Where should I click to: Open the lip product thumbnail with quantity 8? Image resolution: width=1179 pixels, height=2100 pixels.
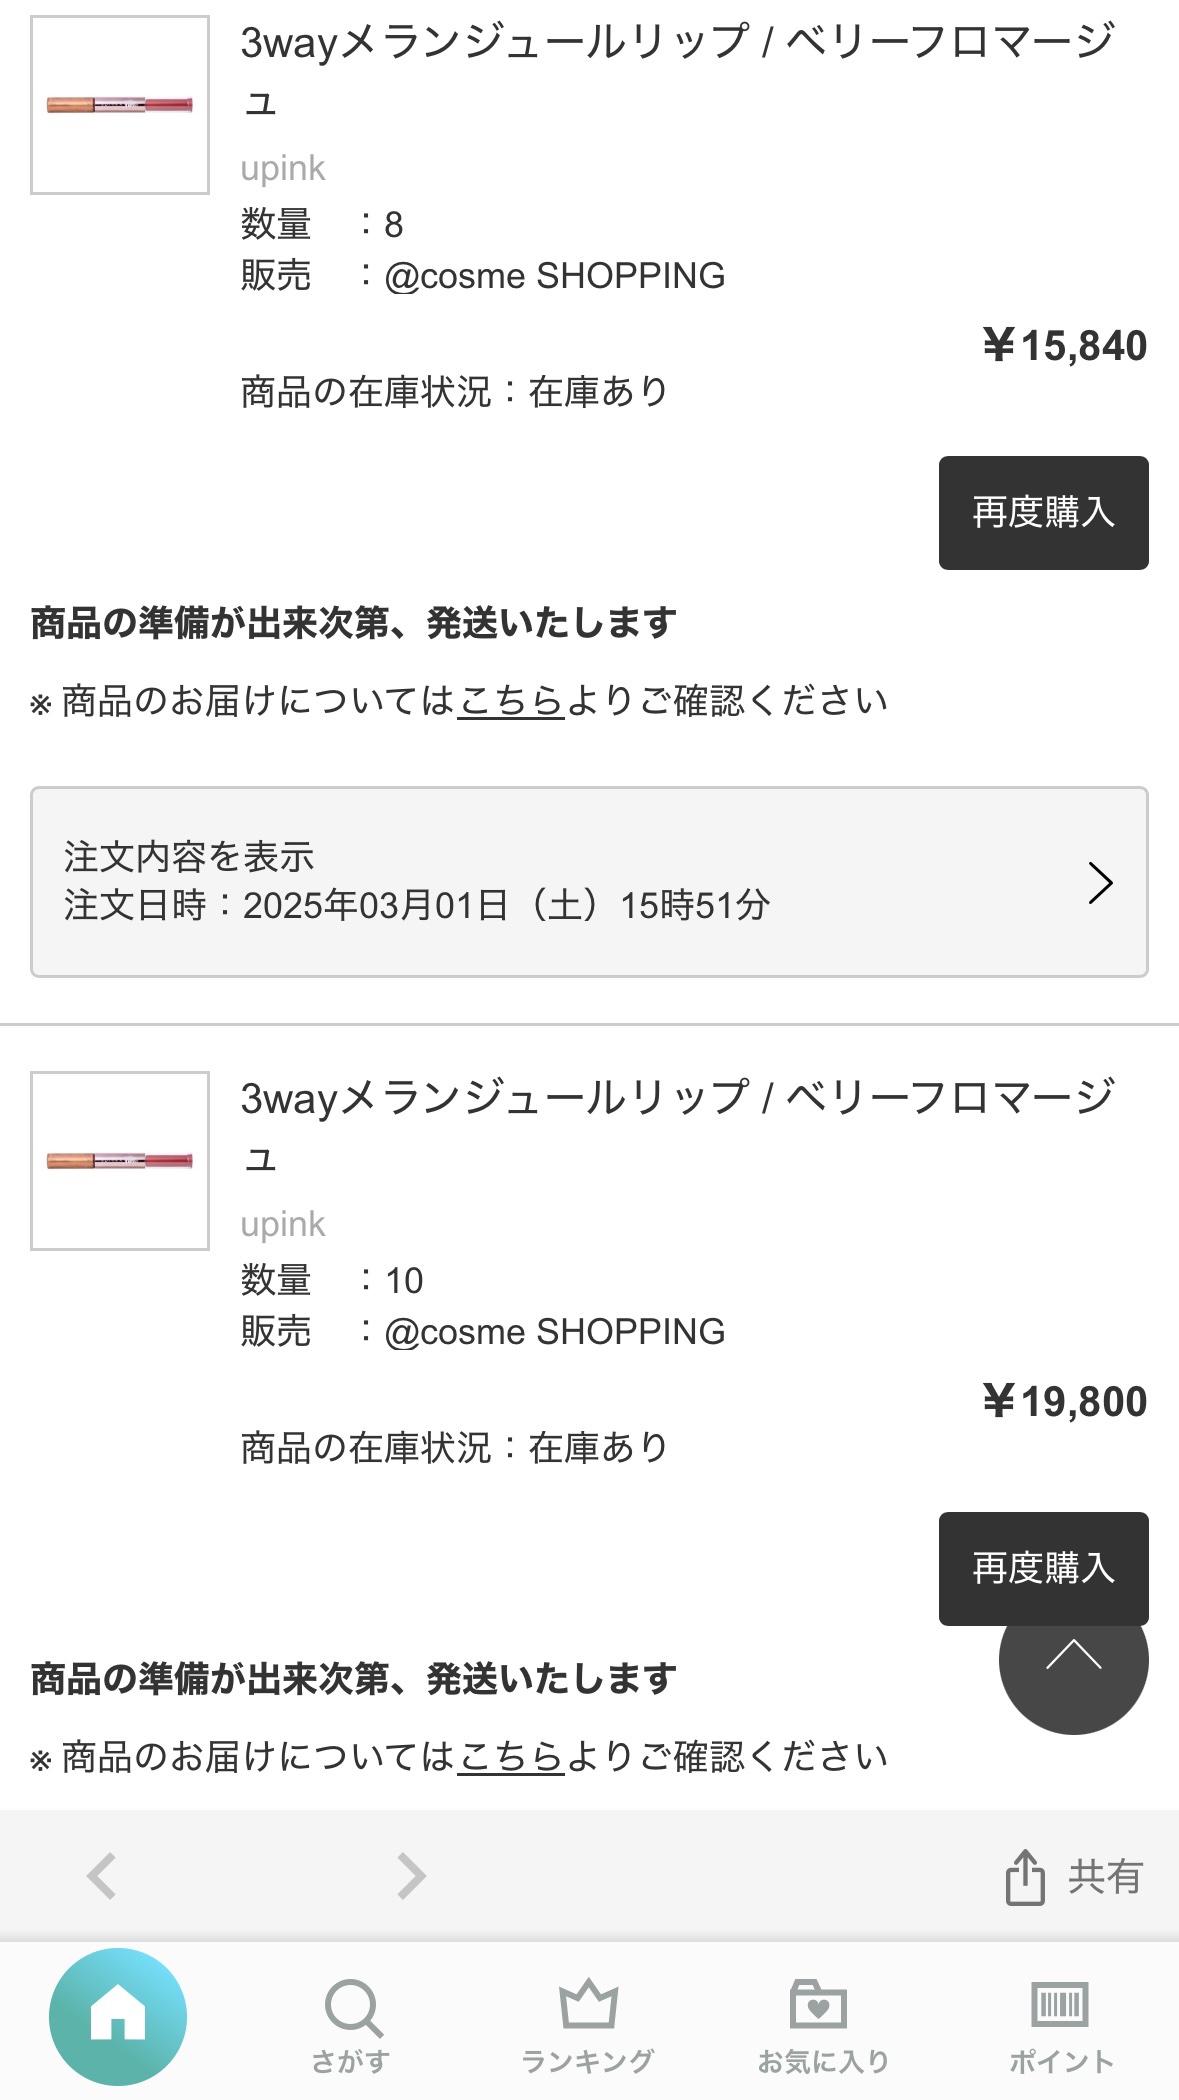pos(120,105)
